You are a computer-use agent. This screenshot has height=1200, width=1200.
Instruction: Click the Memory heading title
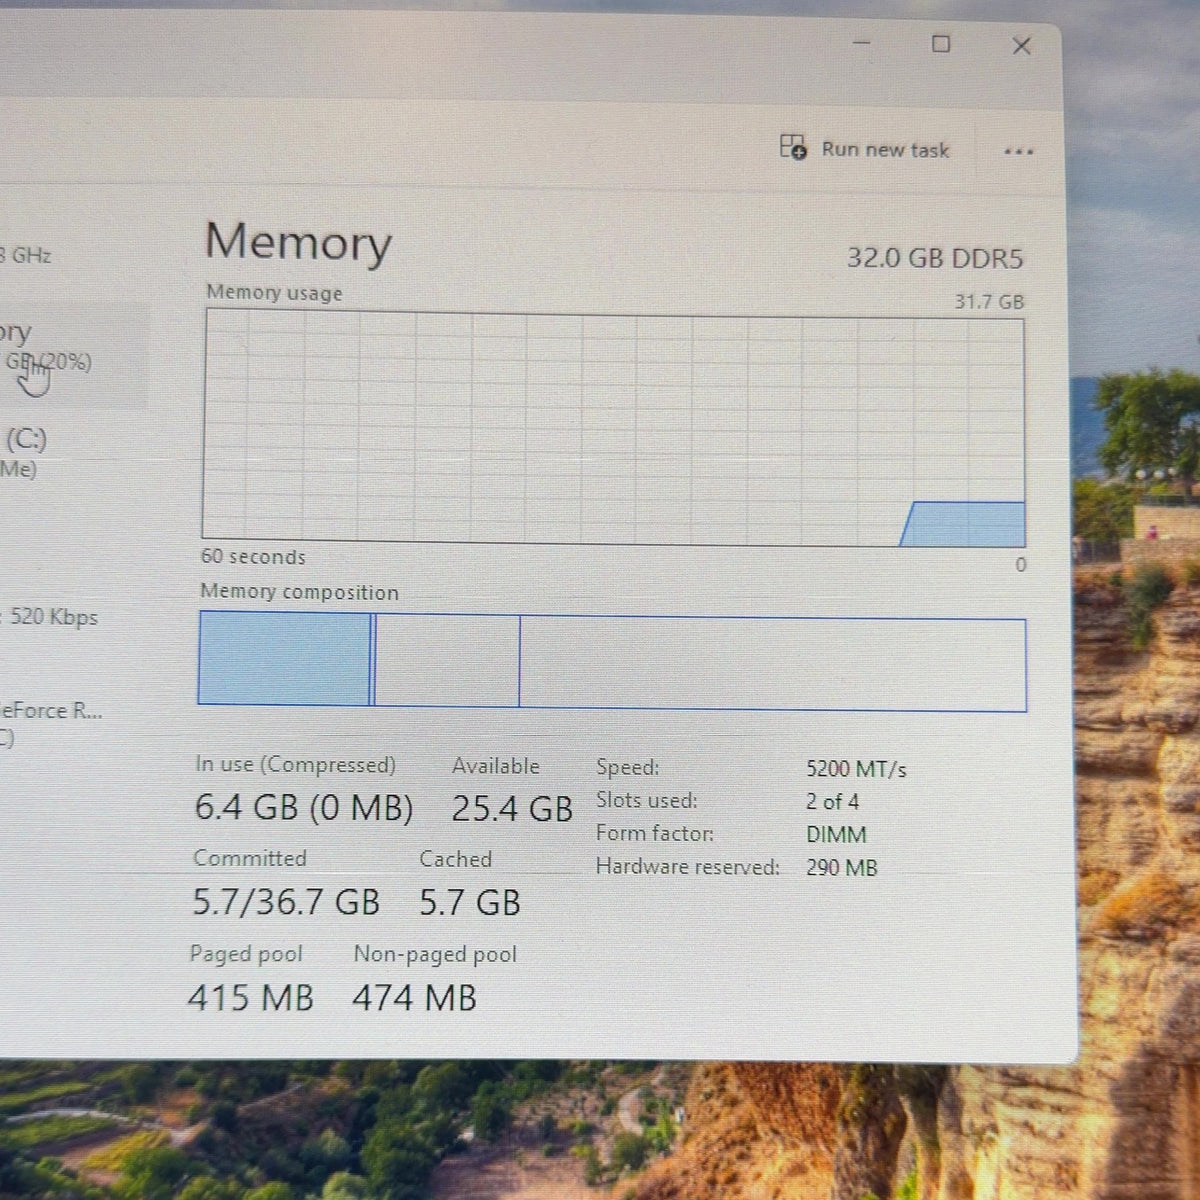point(298,243)
